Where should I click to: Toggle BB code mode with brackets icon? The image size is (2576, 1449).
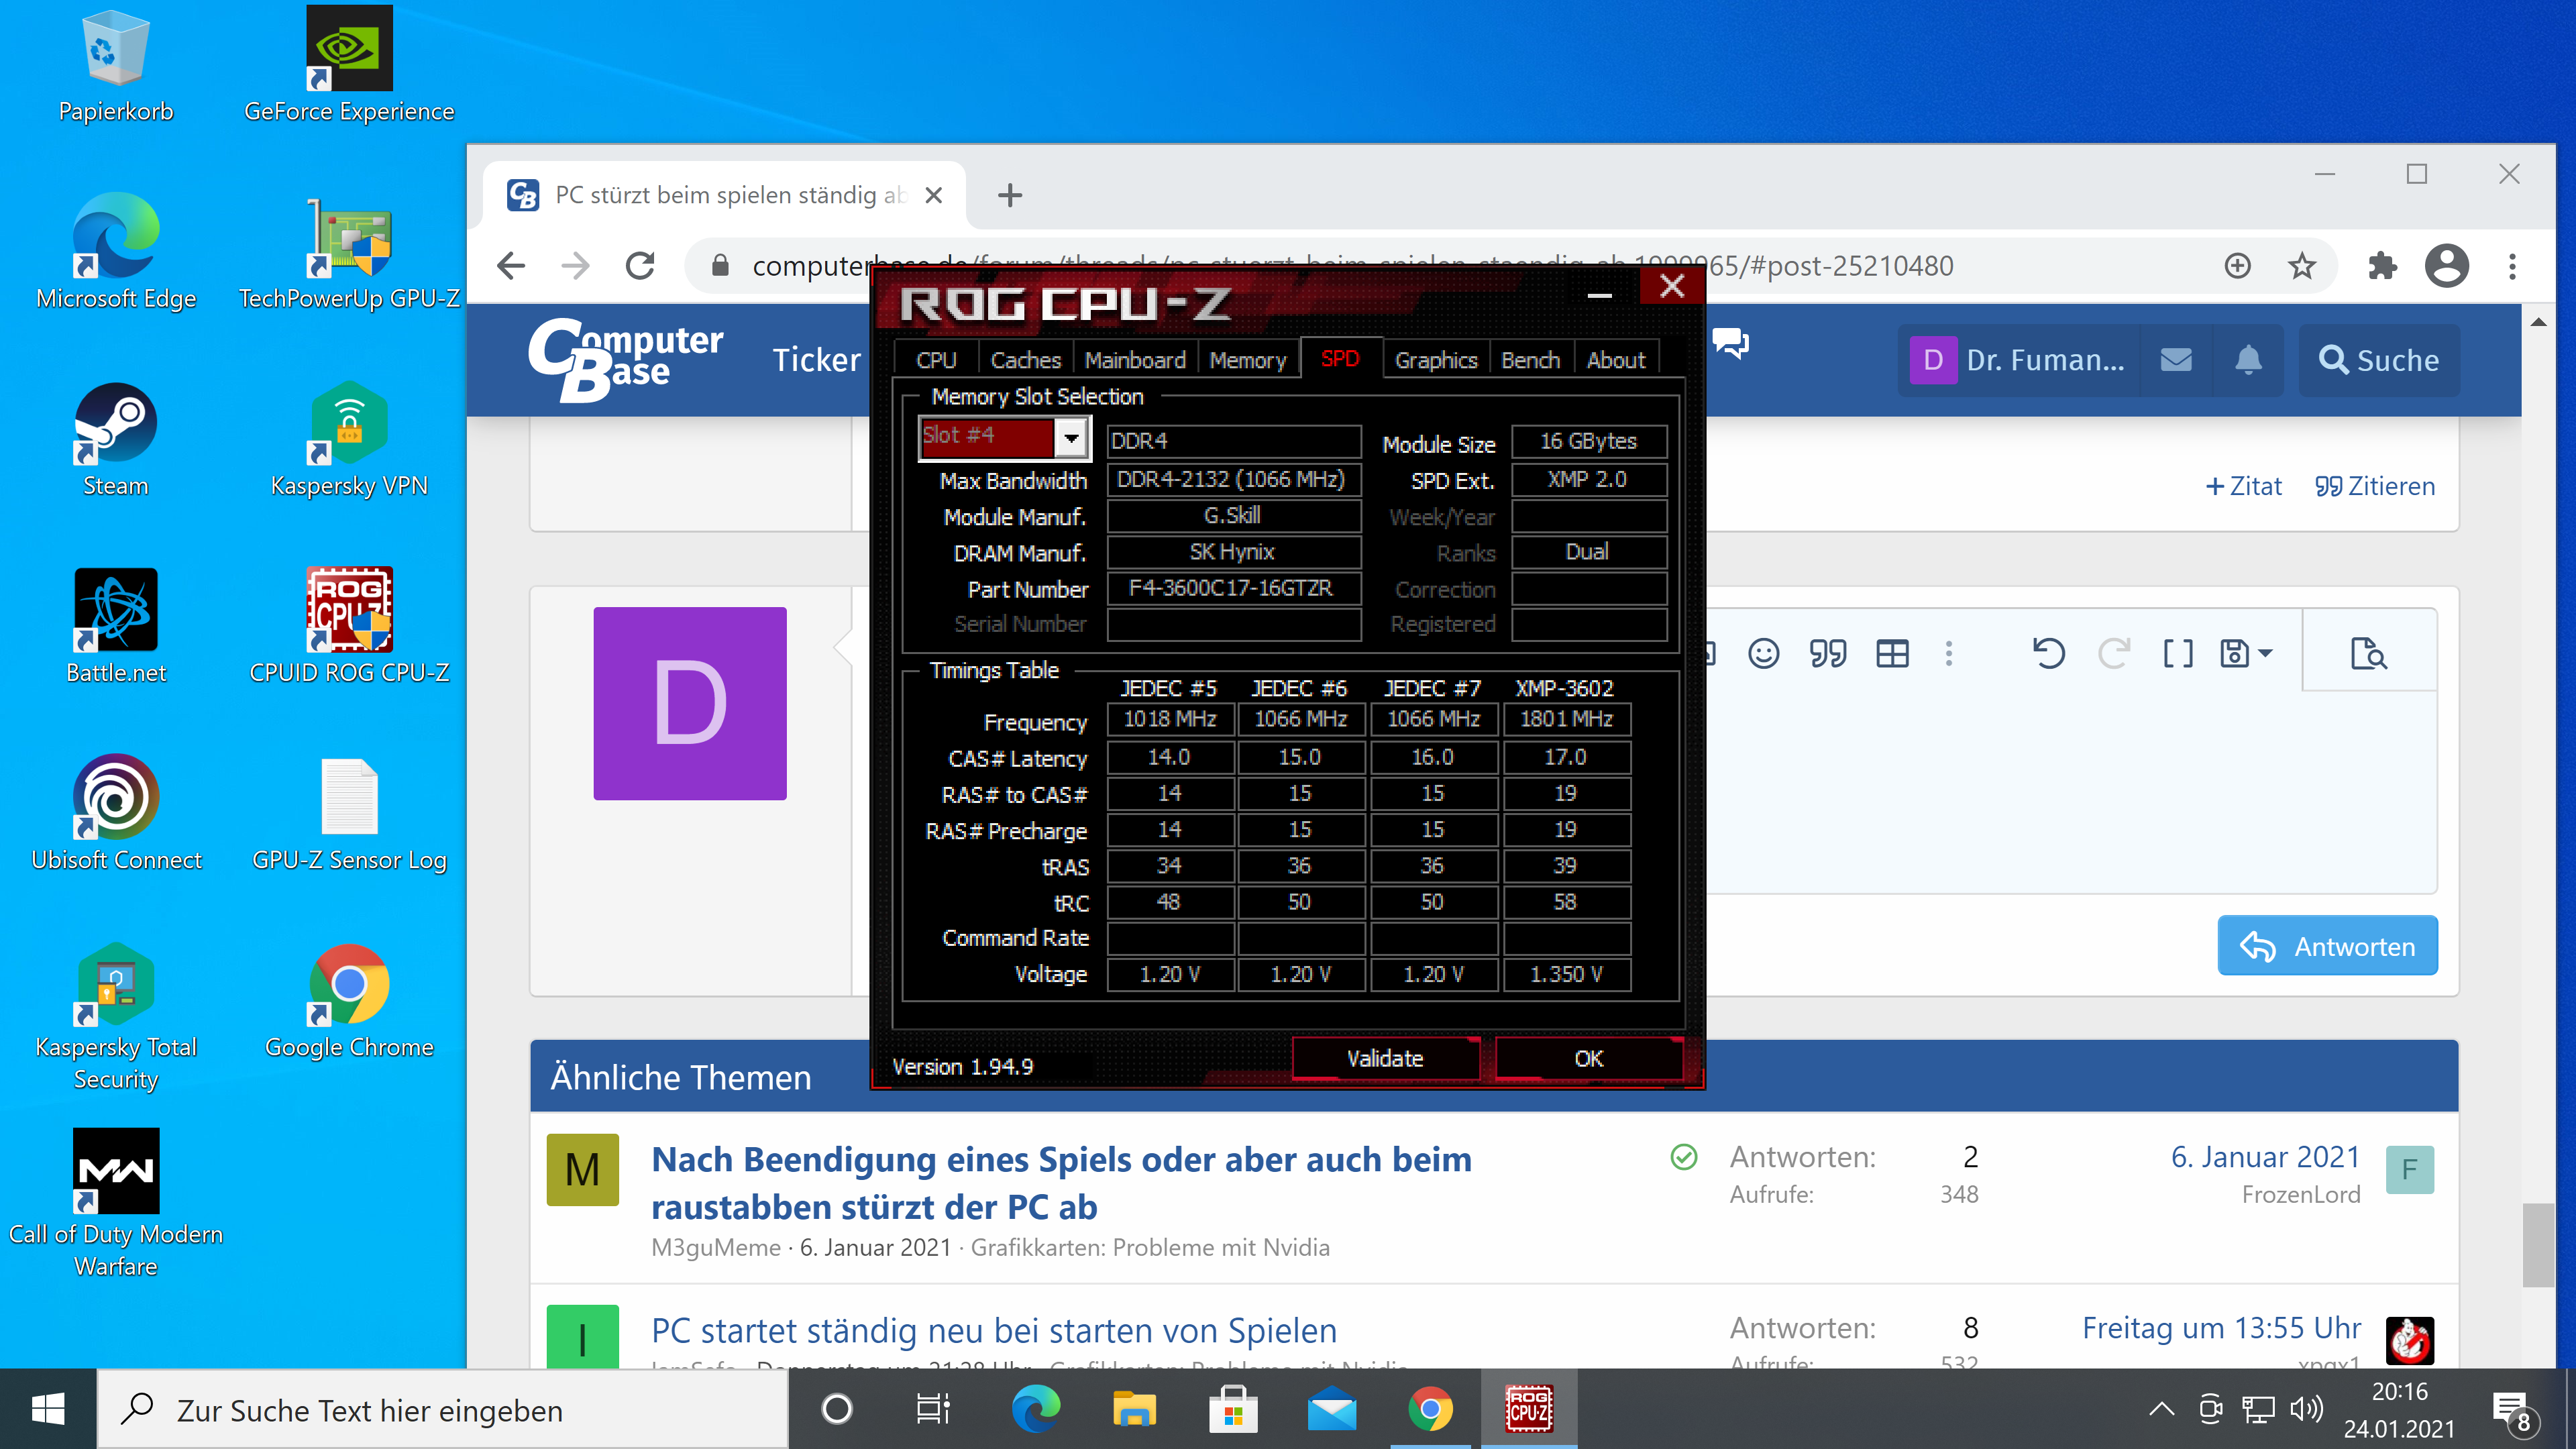click(x=2177, y=654)
